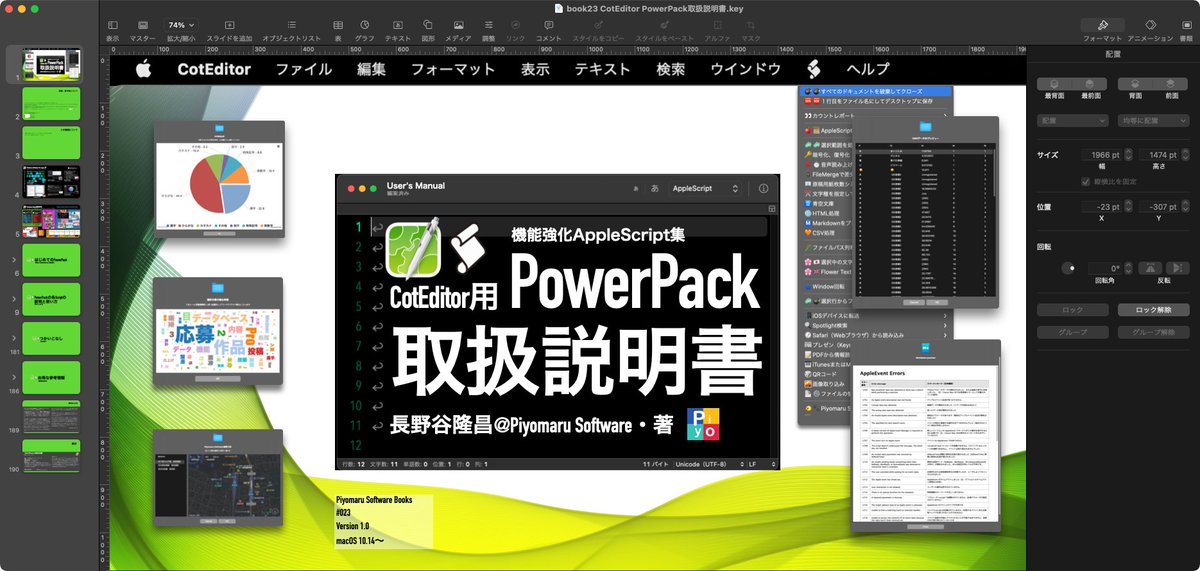
Task: Expand the slide group at slide 186
Action: (x=13, y=377)
